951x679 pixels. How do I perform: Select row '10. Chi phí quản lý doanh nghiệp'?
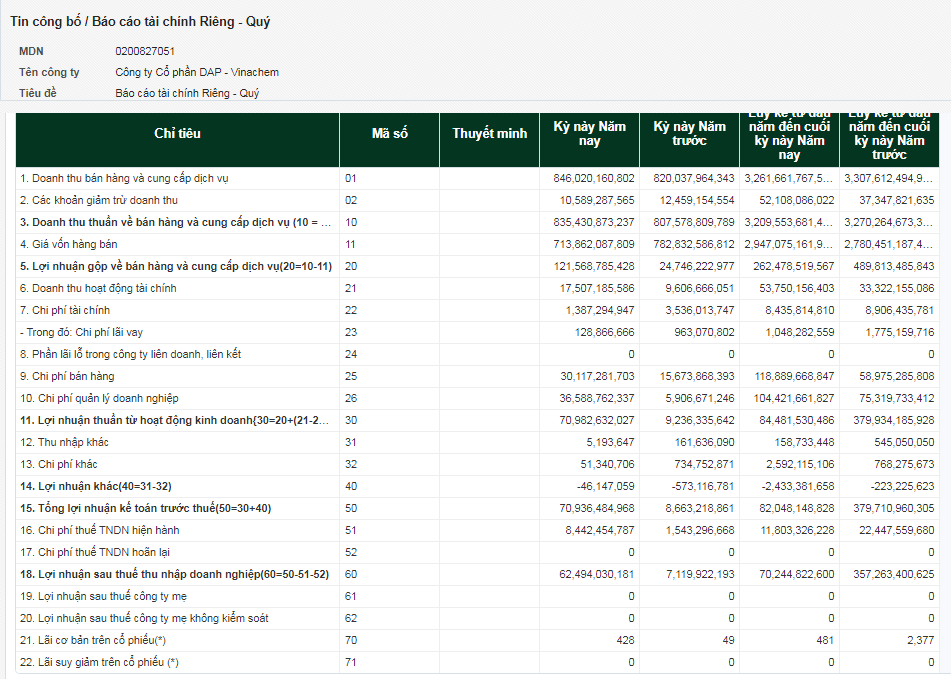click(477, 398)
